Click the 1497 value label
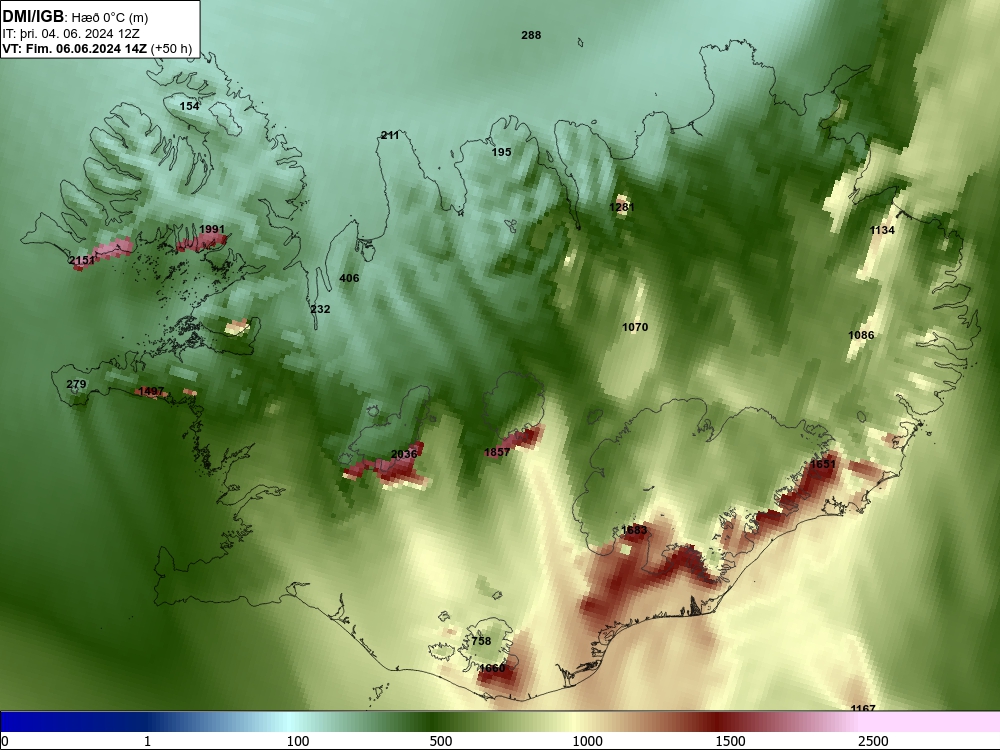 [151, 391]
